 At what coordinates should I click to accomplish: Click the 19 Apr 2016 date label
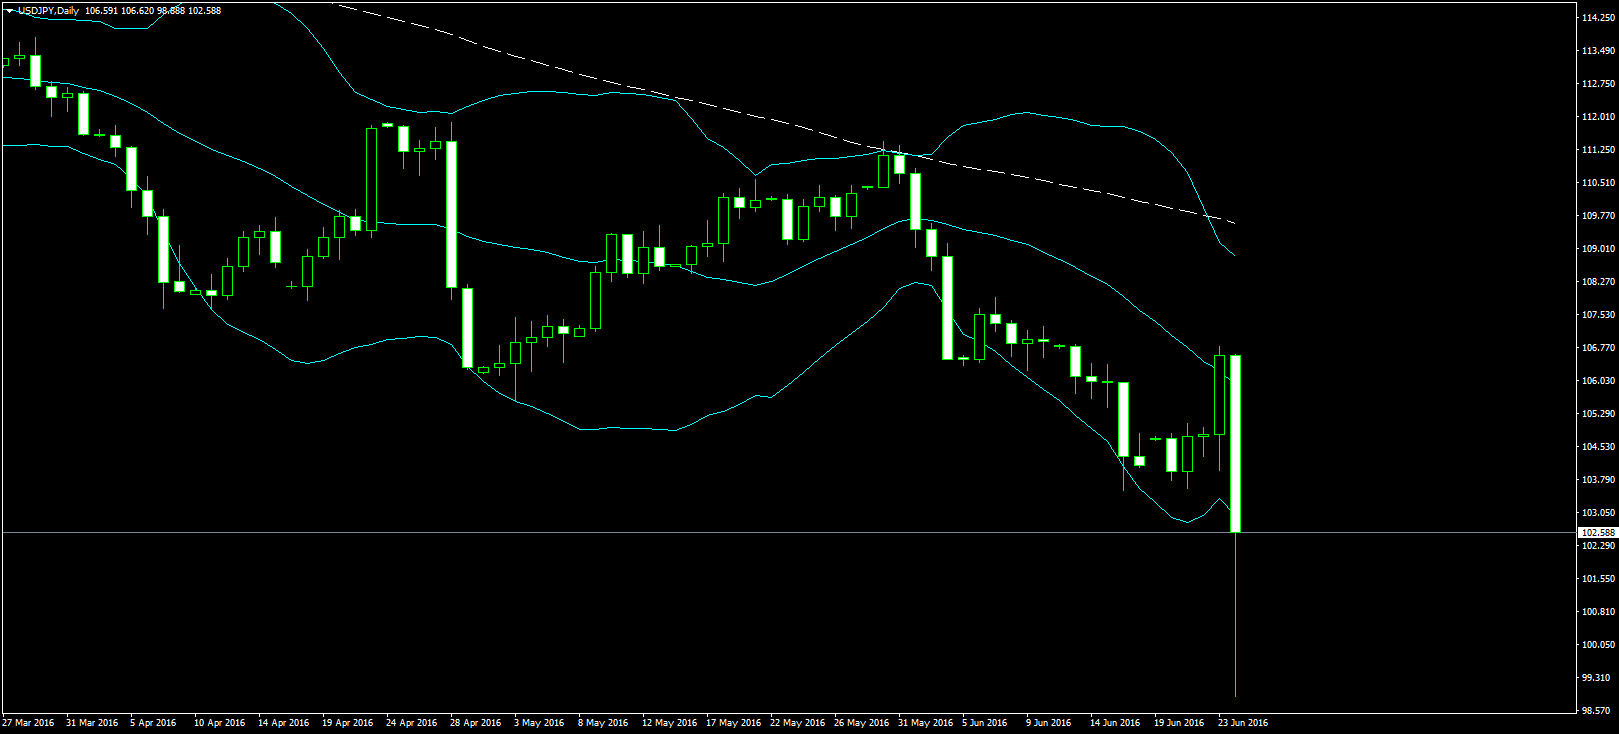[347, 722]
